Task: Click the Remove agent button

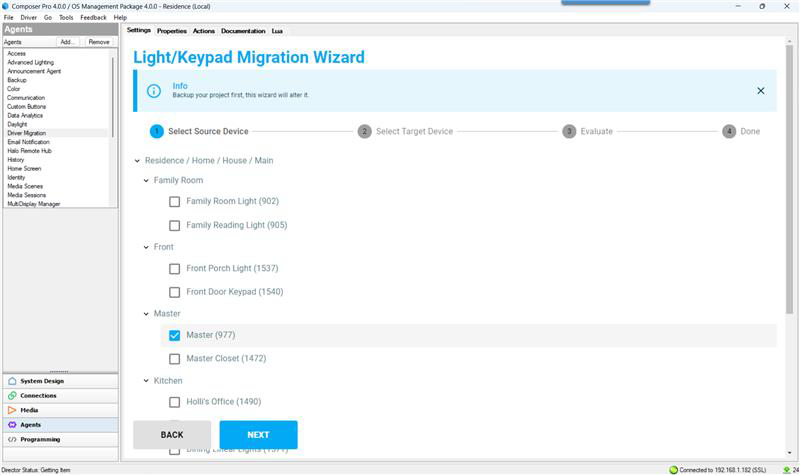Action: (x=99, y=42)
